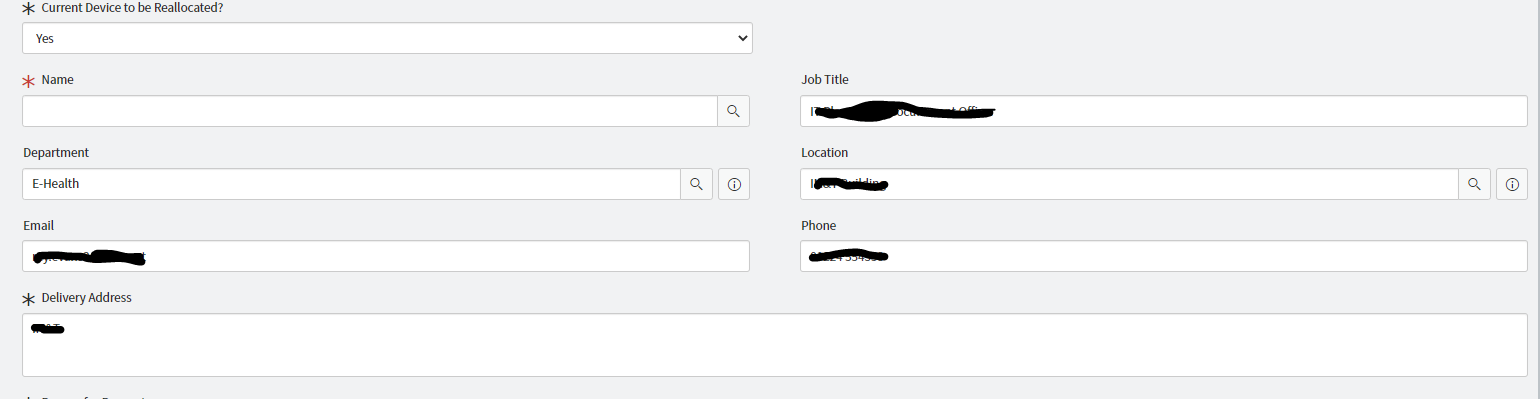Viewport: 1540px width, 399px height.
Task: Show Location record info icon
Action: point(1512,184)
